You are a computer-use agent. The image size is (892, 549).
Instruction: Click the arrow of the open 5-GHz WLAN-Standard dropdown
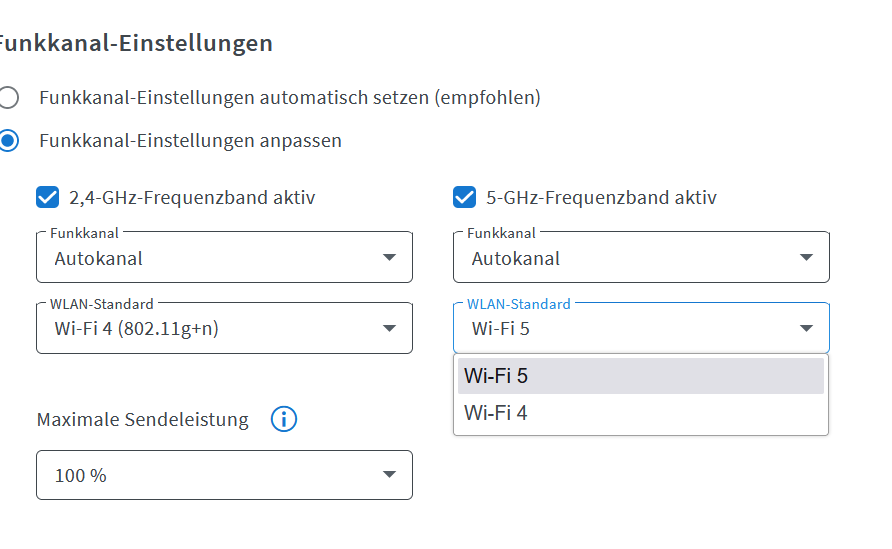tap(807, 328)
